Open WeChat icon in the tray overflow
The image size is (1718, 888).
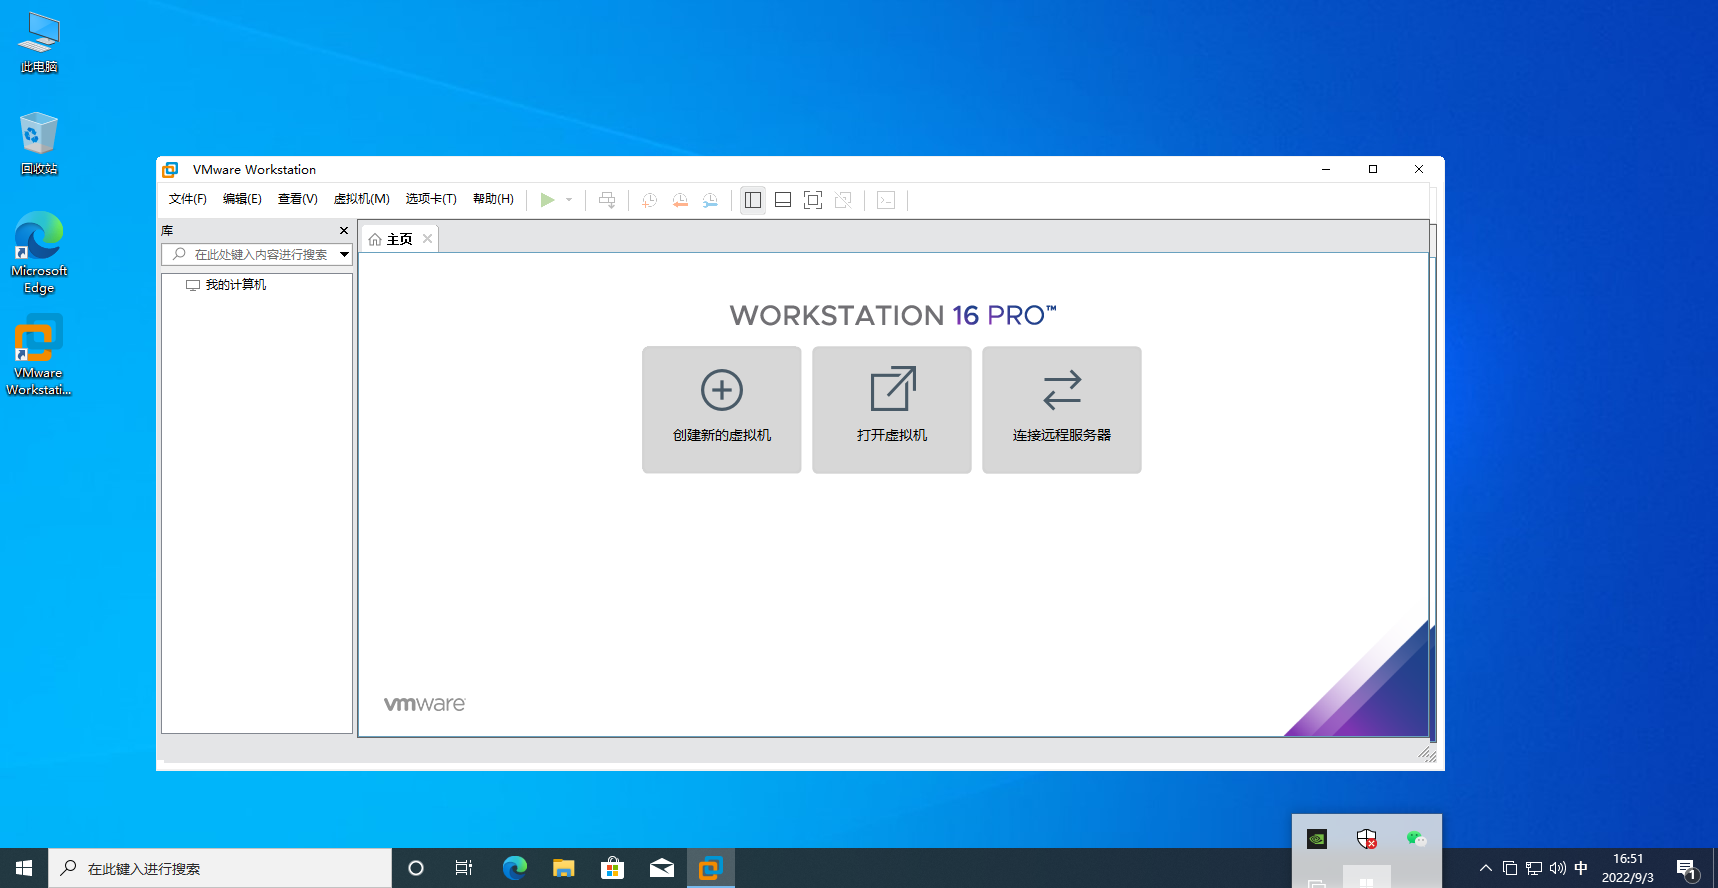tap(1416, 839)
